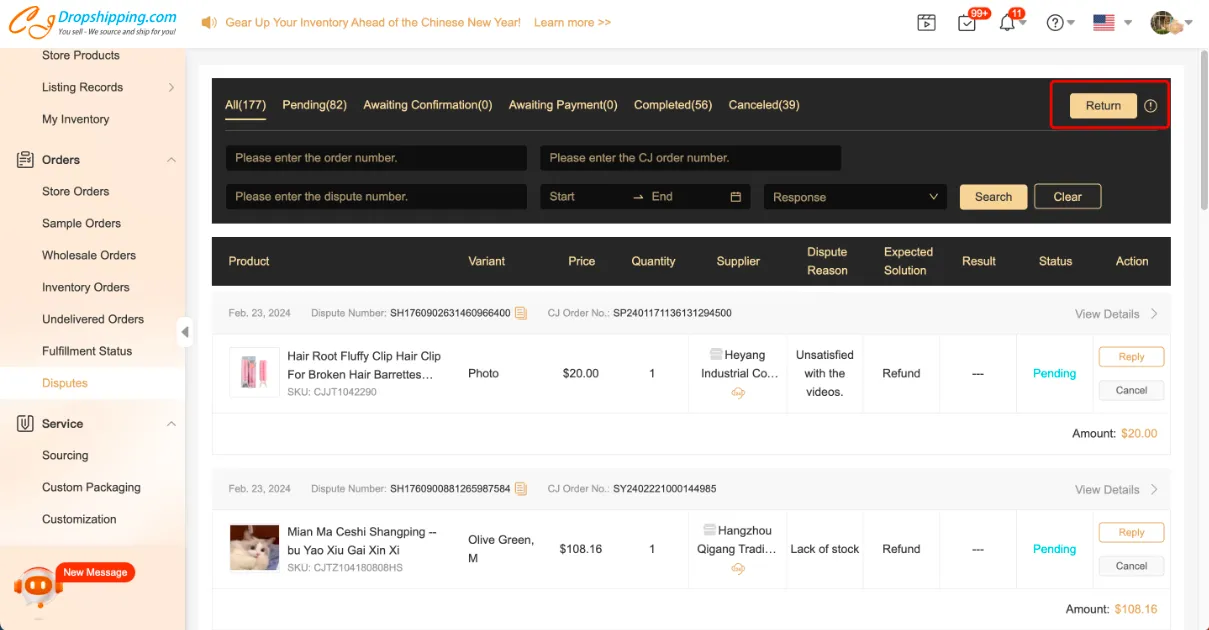Click the help question mark icon
The width and height of the screenshot is (1209, 630).
coord(1054,23)
